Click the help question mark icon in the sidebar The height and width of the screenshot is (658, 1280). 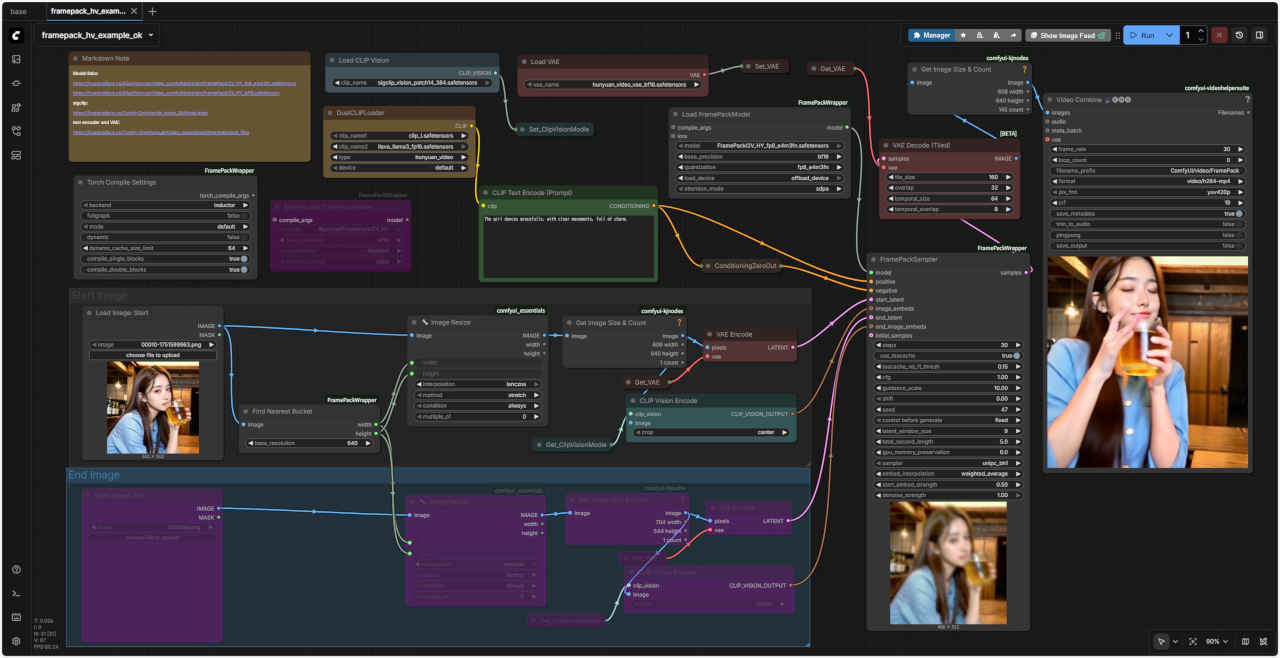[16, 569]
